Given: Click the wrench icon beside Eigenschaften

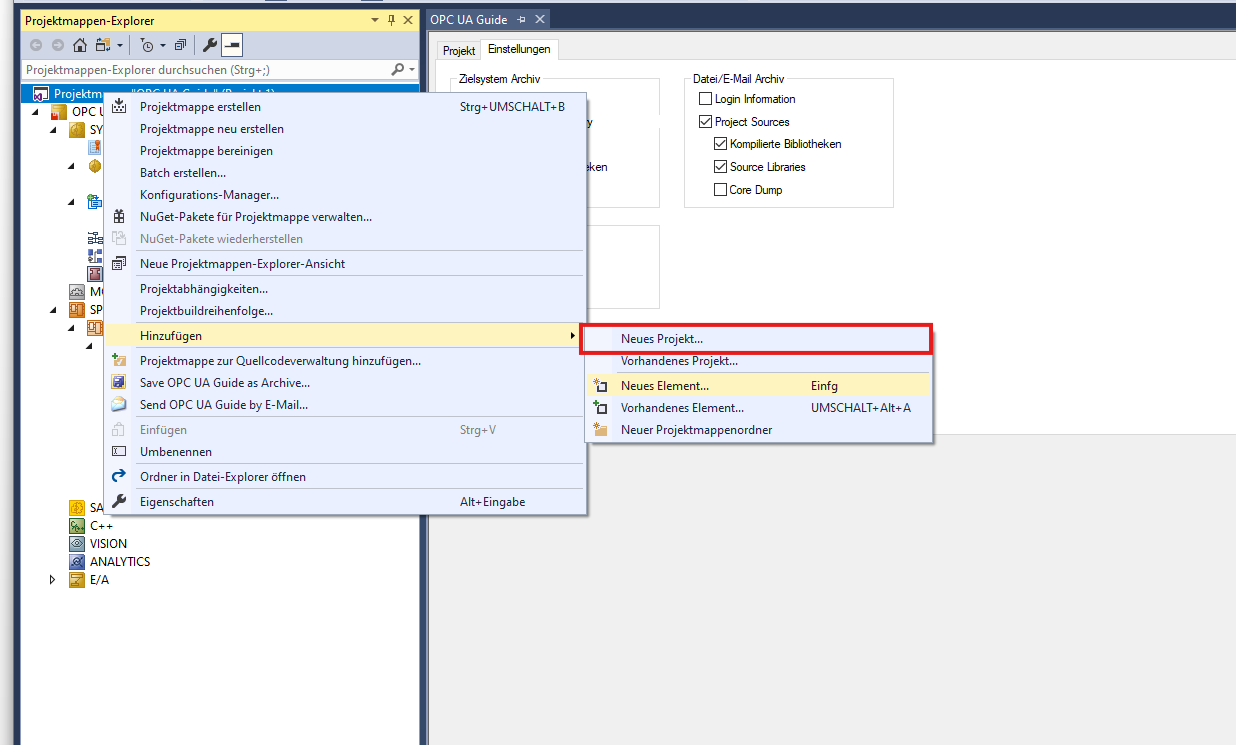Looking at the screenshot, I should click(119, 502).
